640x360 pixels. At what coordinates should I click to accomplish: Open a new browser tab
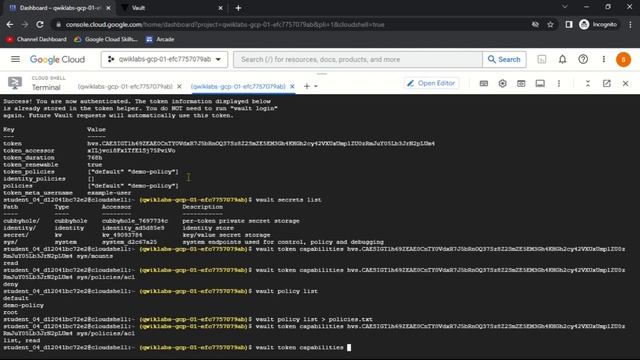tap(238, 8)
